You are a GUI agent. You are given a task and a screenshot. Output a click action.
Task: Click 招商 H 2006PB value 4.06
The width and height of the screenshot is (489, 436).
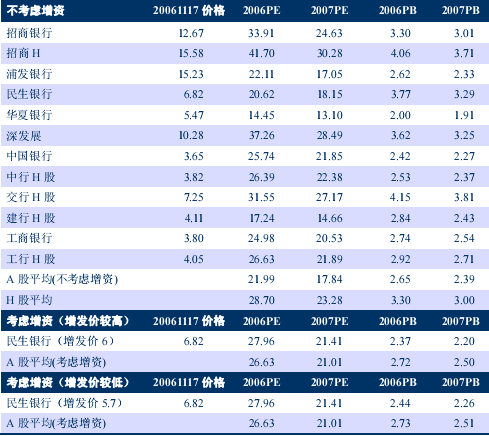coord(400,53)
